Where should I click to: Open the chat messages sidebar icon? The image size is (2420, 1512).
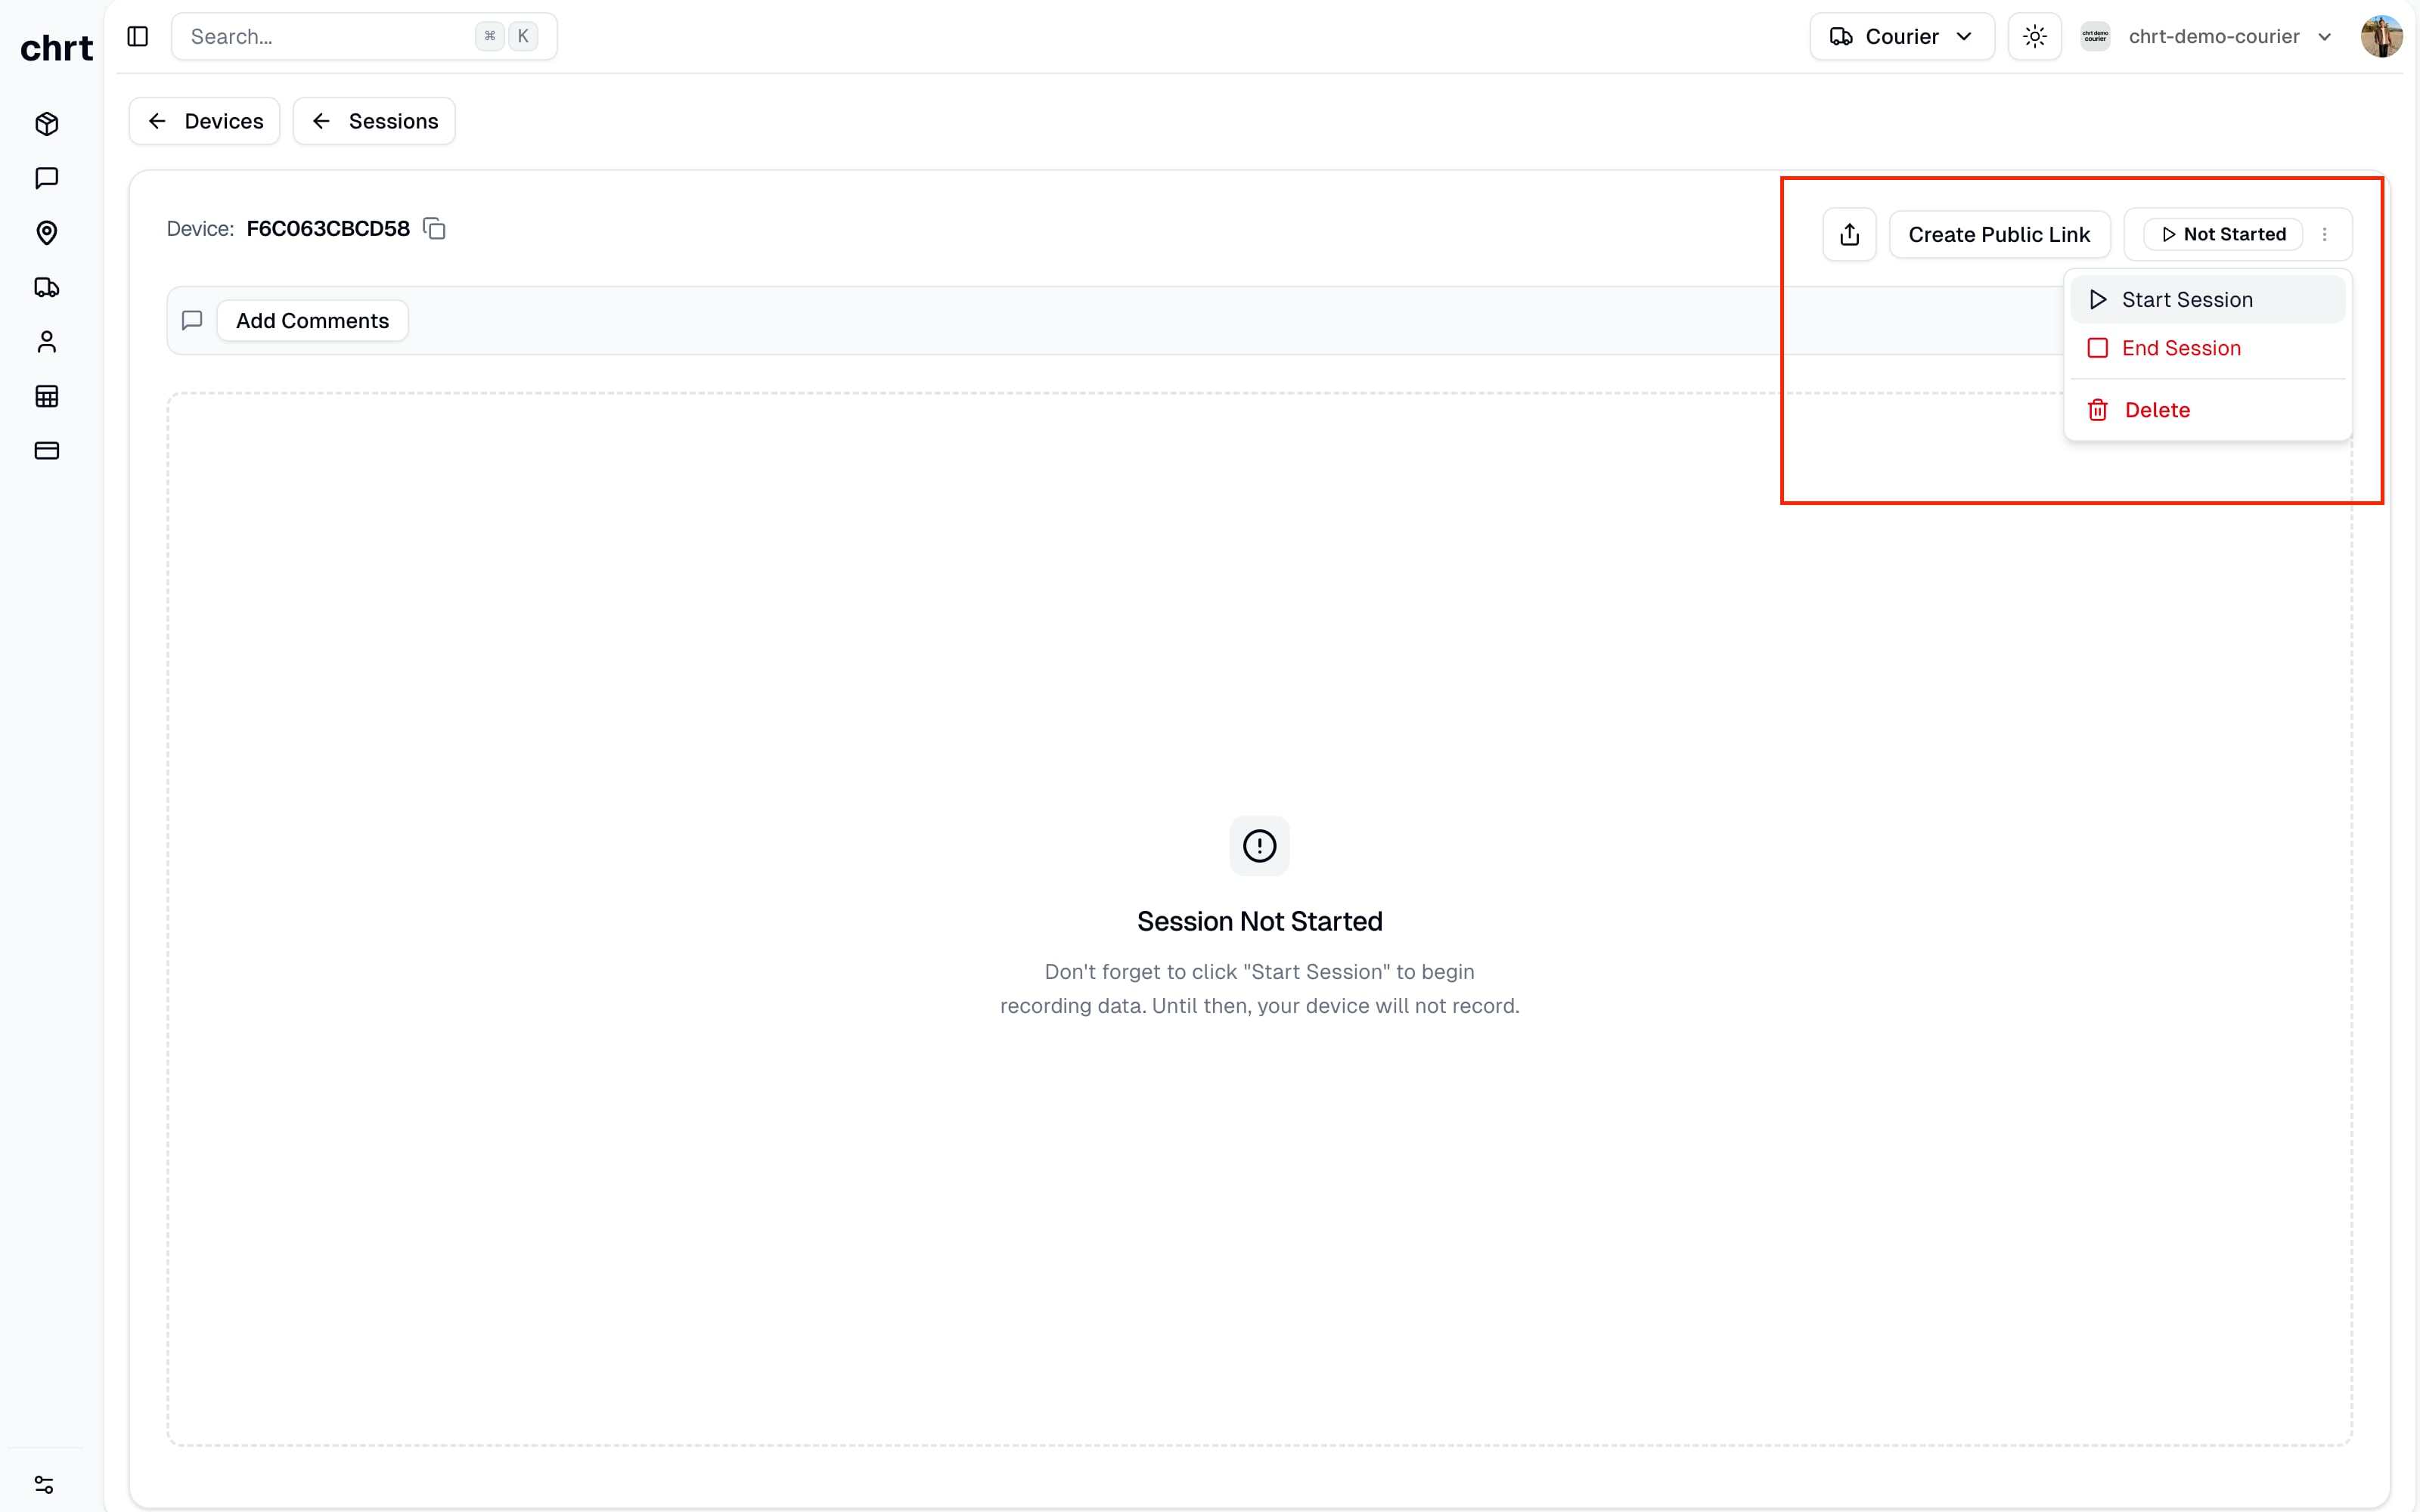coord(47,178)
